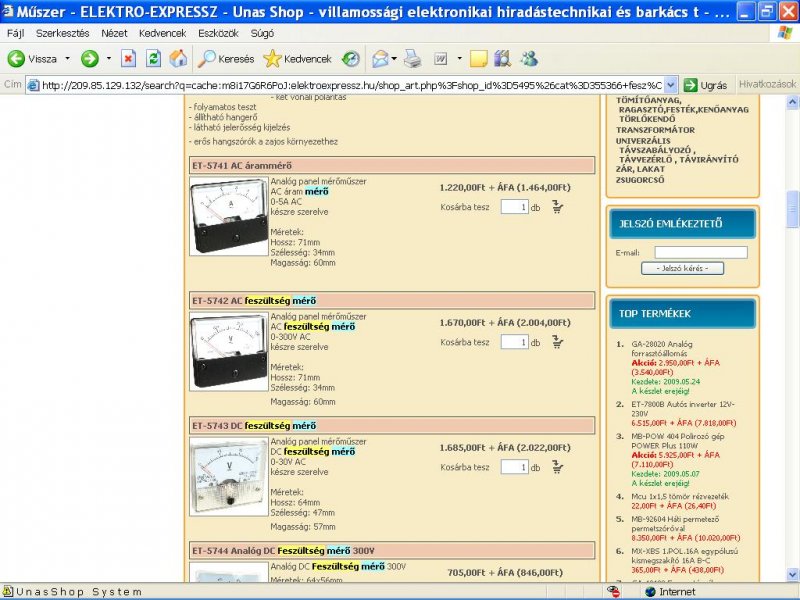Click the Vissza back arrow icon
This screenshot has height=600, width=800.
[16, 59]
